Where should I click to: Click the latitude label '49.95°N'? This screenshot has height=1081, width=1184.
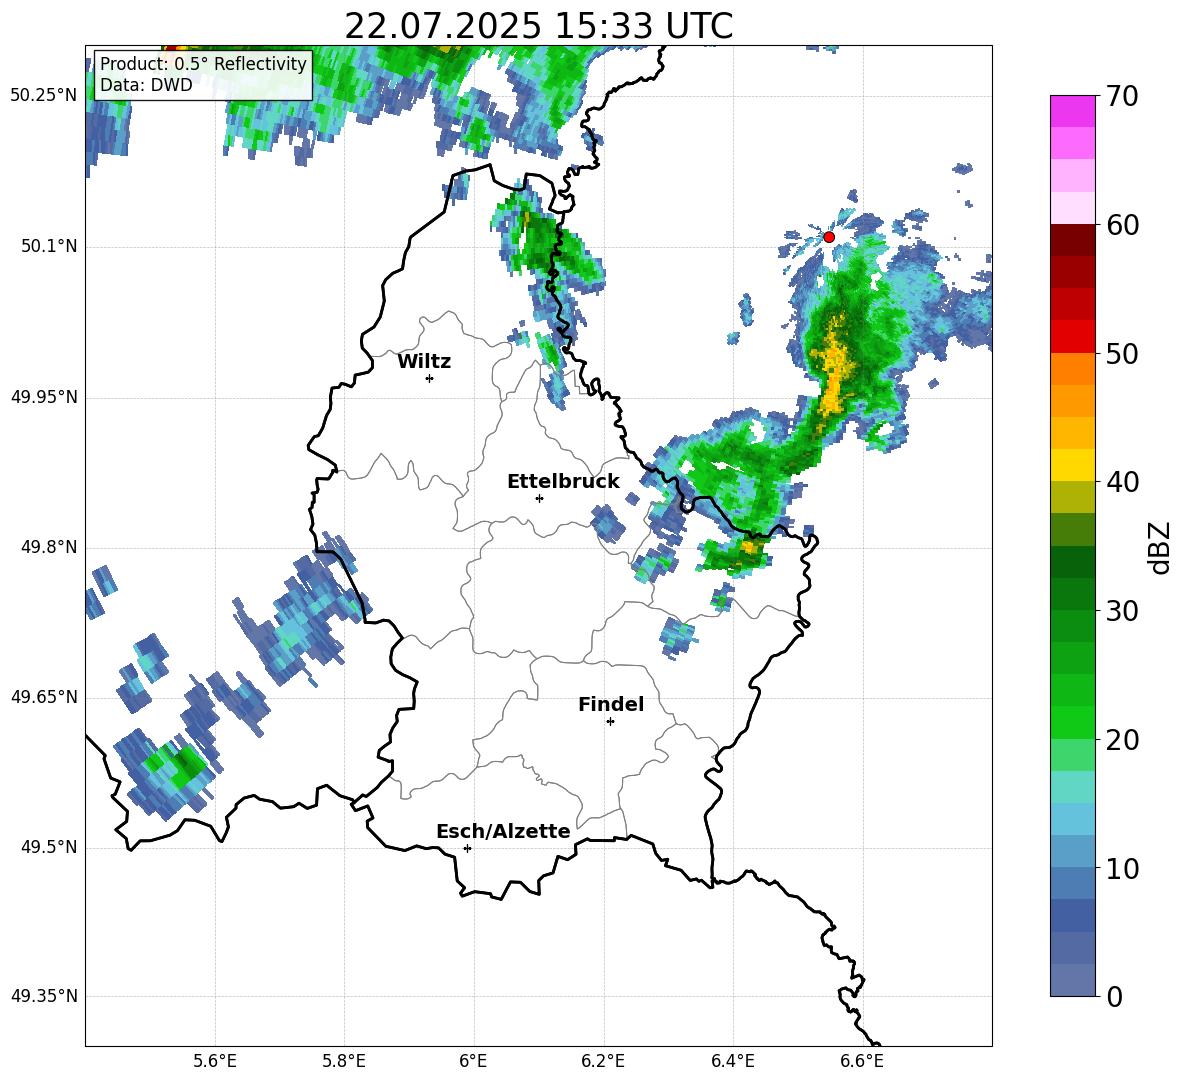[x=44, y=397]
